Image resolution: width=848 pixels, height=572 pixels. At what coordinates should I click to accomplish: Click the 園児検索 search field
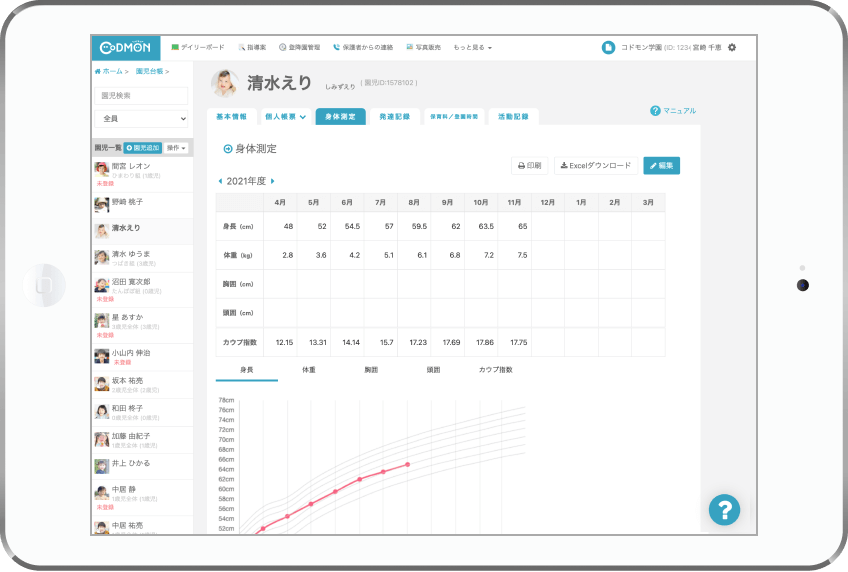141,96
